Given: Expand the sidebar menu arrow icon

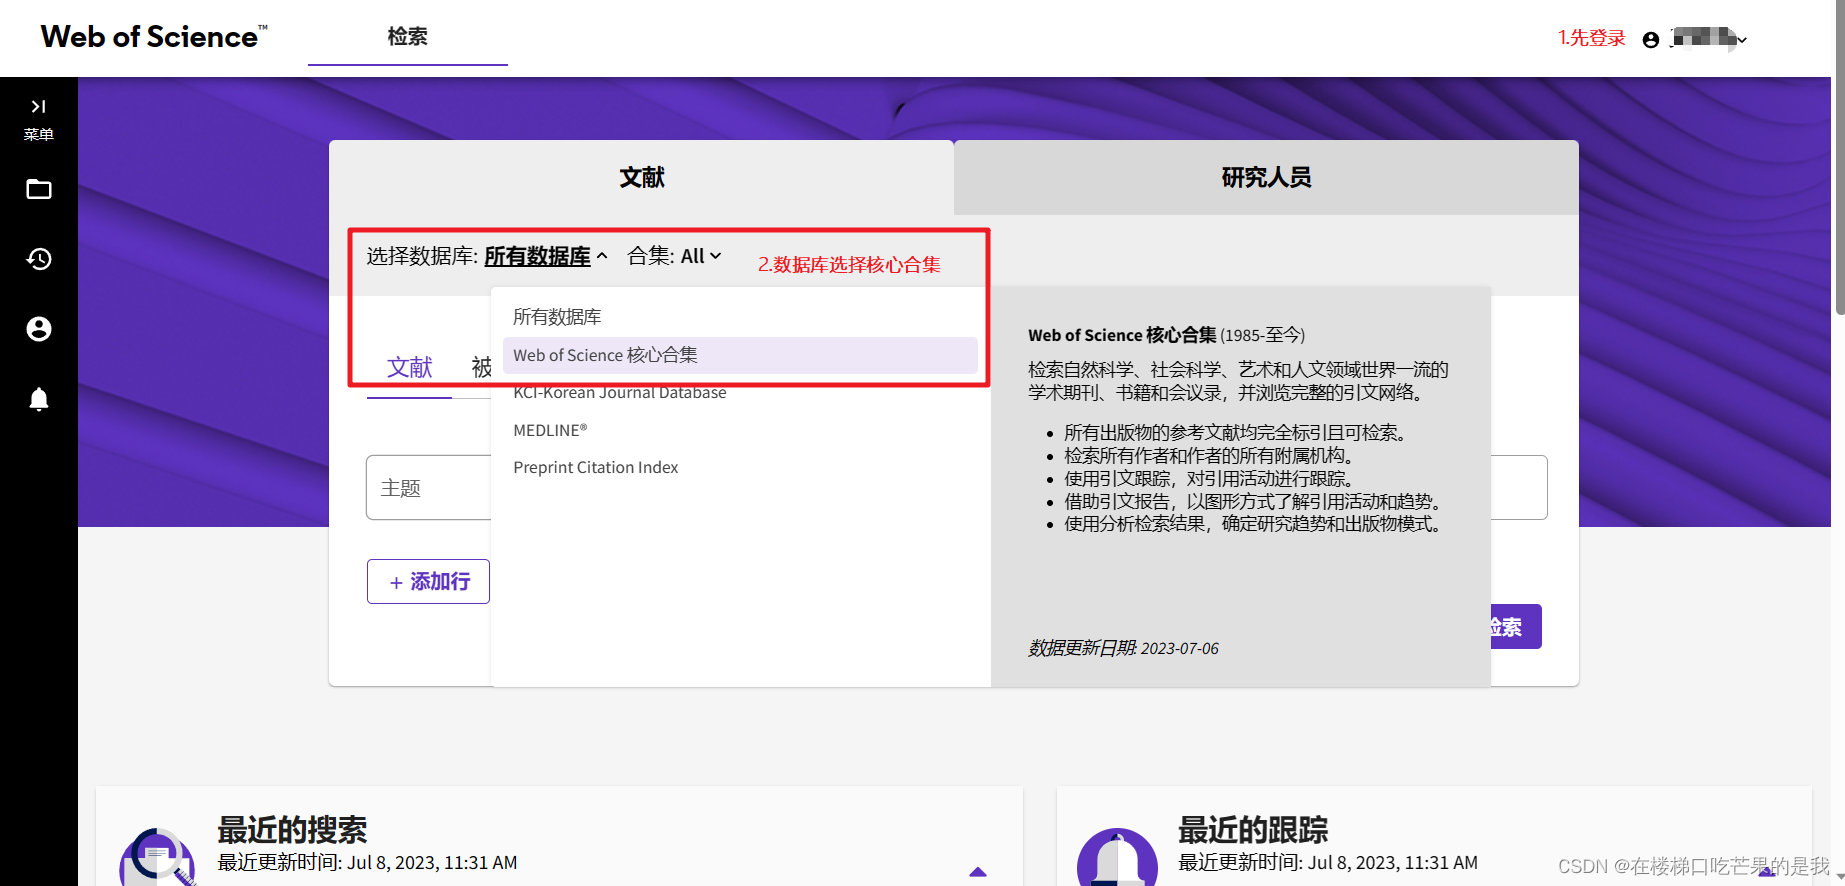Looking at the screenshot, I should (38, 106).
